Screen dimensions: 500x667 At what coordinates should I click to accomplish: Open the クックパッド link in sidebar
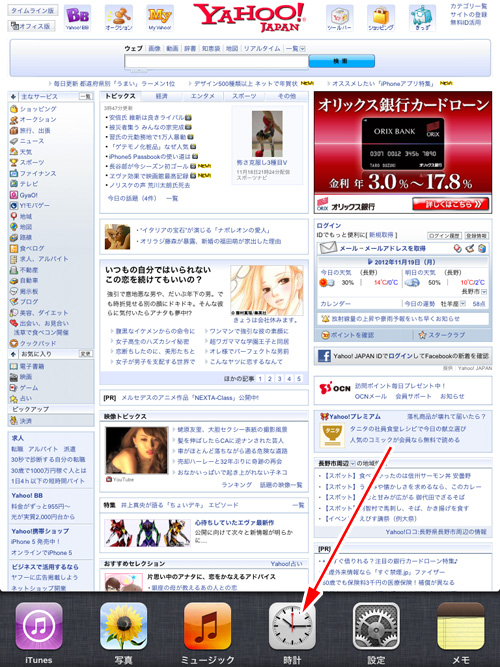tap(38, 343)
